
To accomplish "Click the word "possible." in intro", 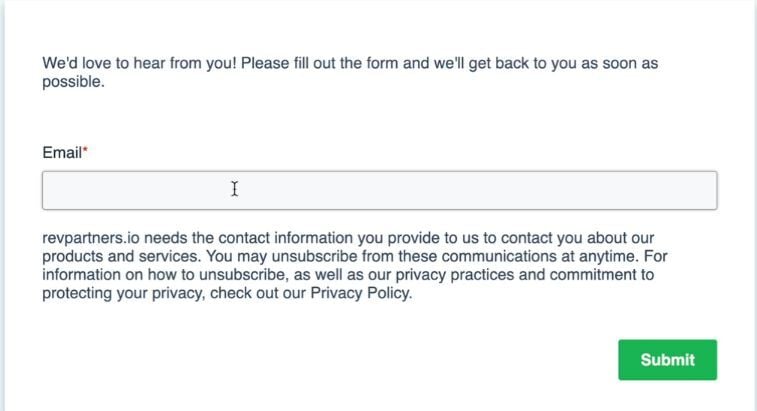I will tap(73, 82).
